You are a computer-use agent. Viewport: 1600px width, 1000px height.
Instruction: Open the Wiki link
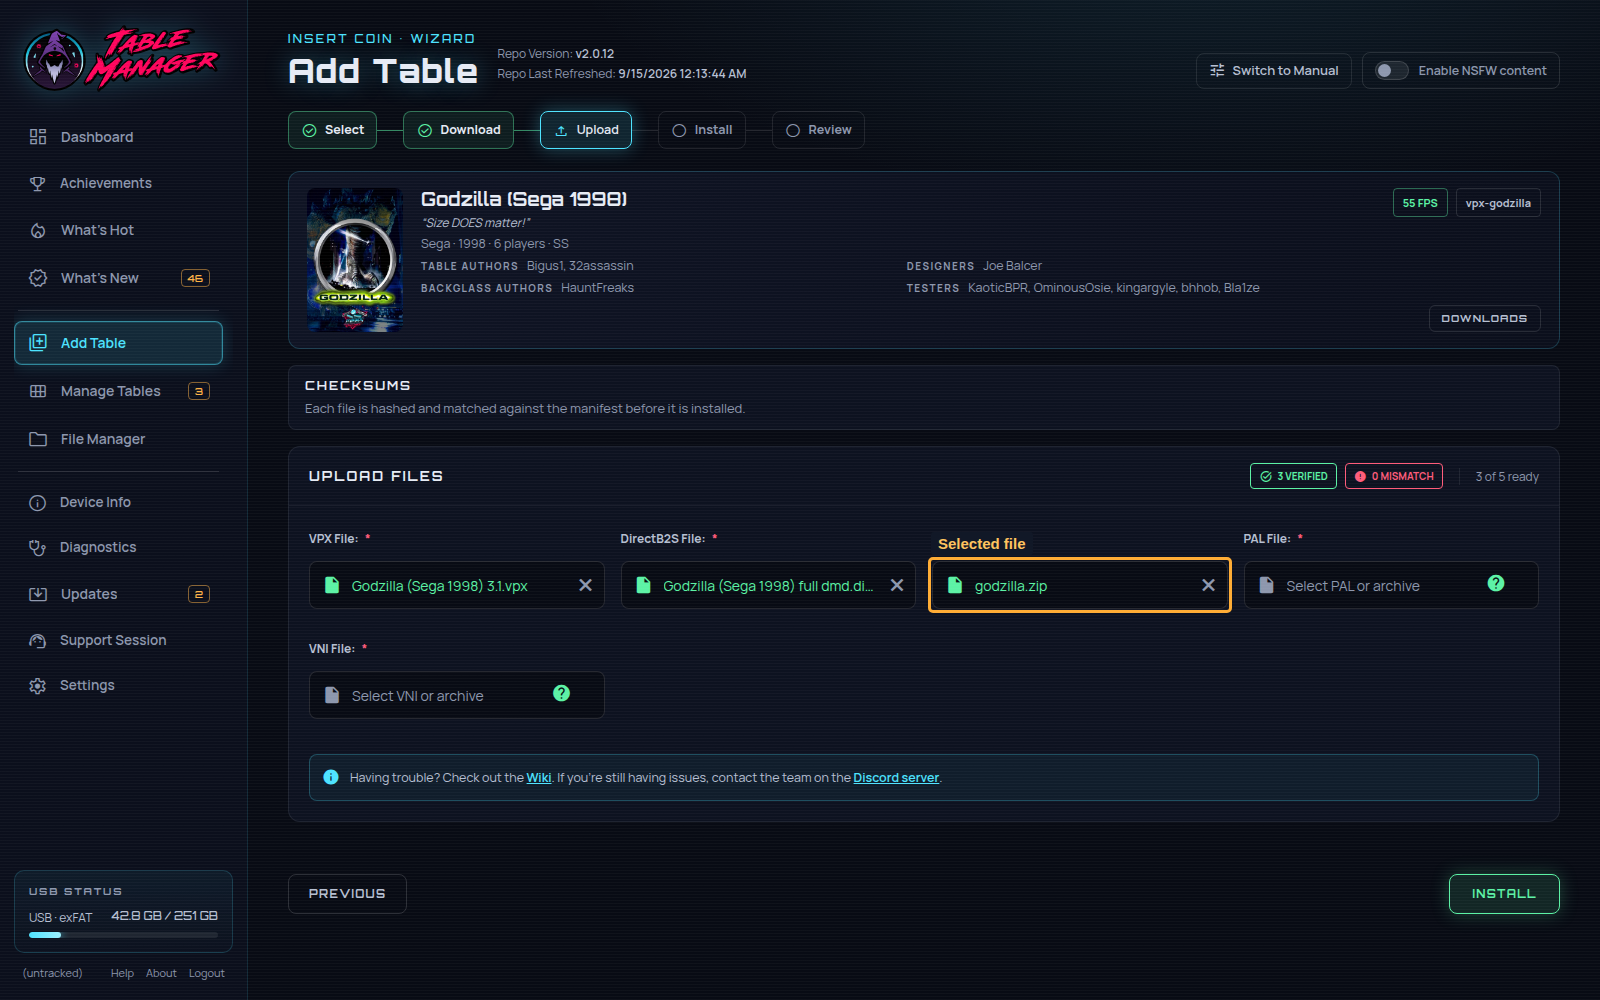pyautogui.click(x=539, y=778)
